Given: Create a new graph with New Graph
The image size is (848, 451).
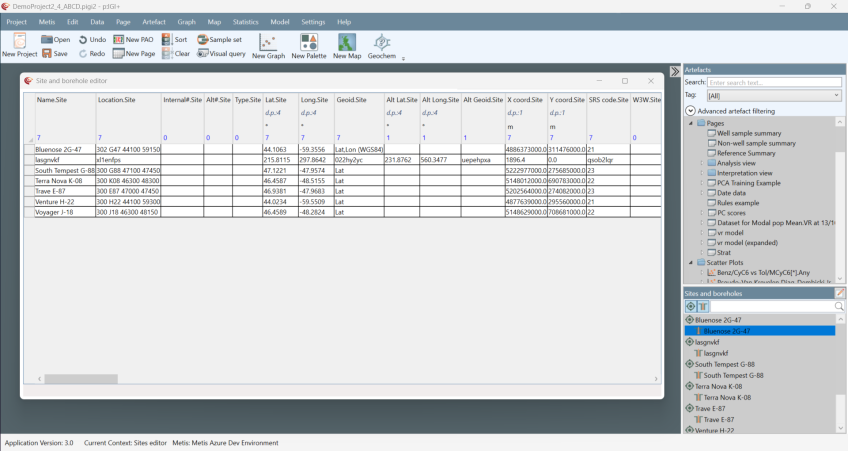Looking at the screenshot, I should (268, 43).
